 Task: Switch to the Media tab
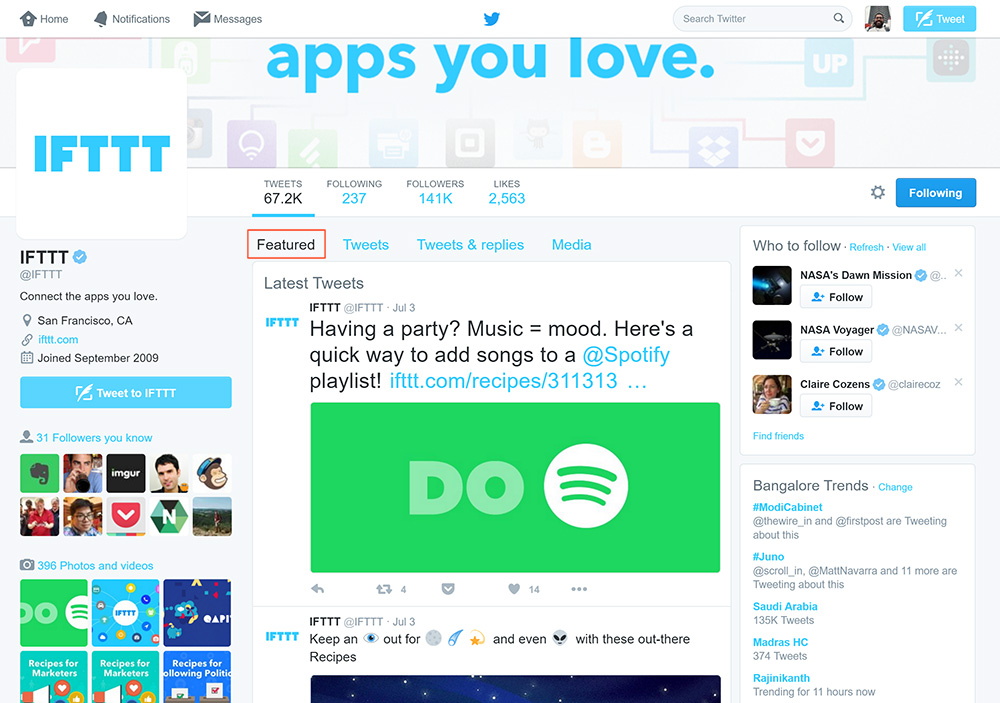tap(571, 245)
